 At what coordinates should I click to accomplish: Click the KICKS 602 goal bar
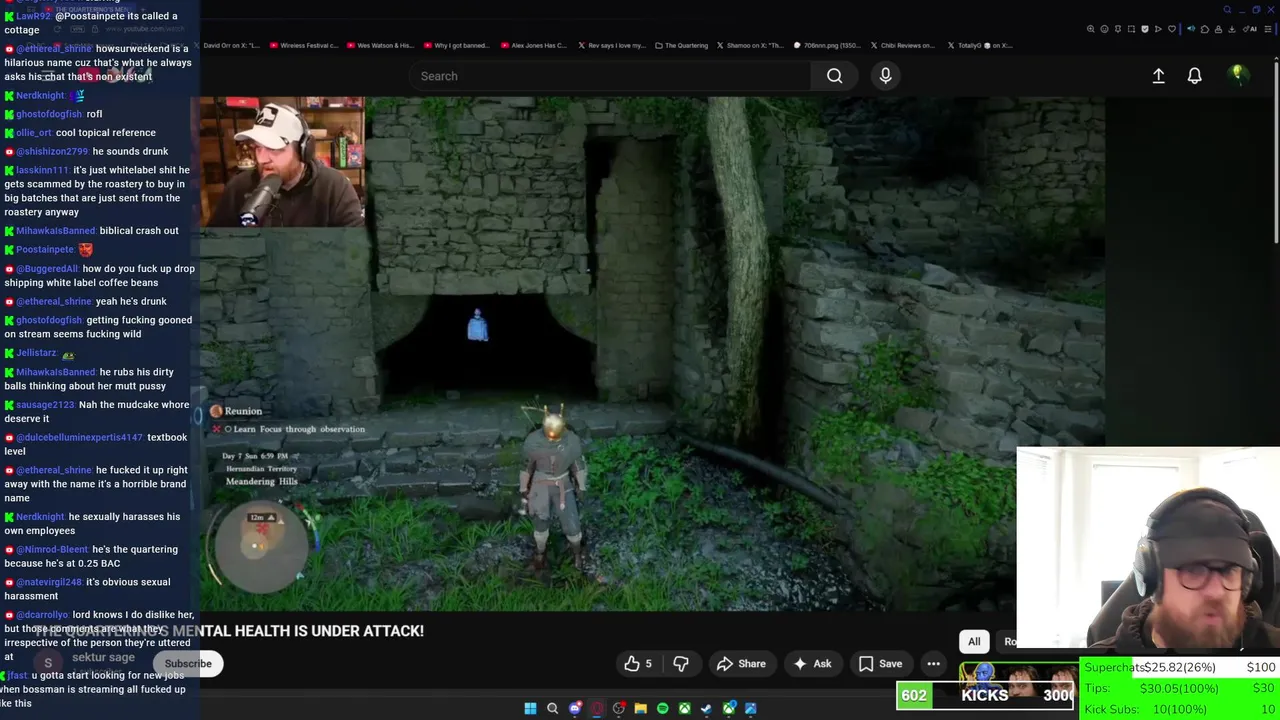tap(987, 696)
